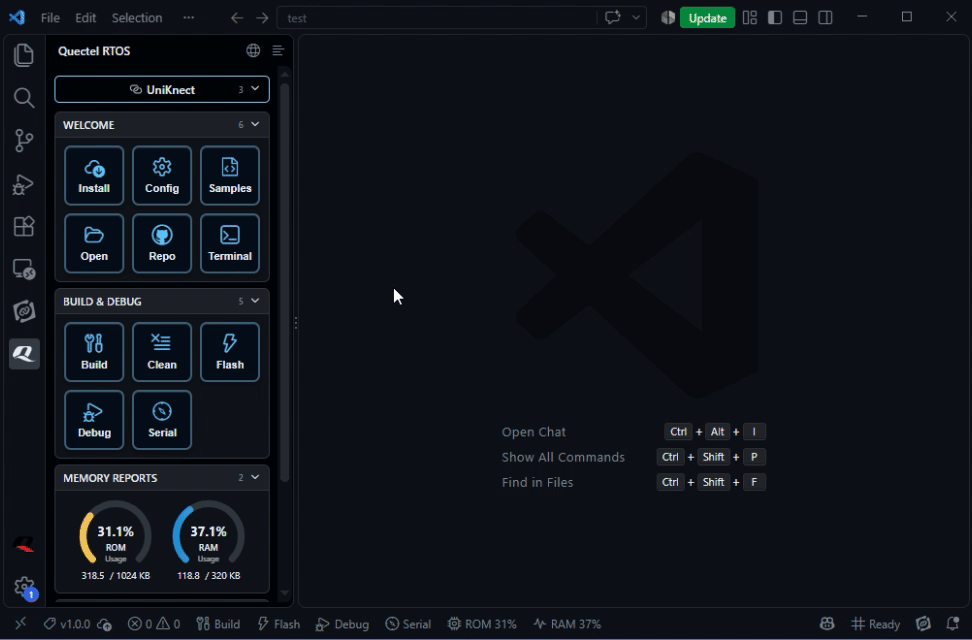
Task: Click the Build tile in Build & Debug
Action: 94,352
